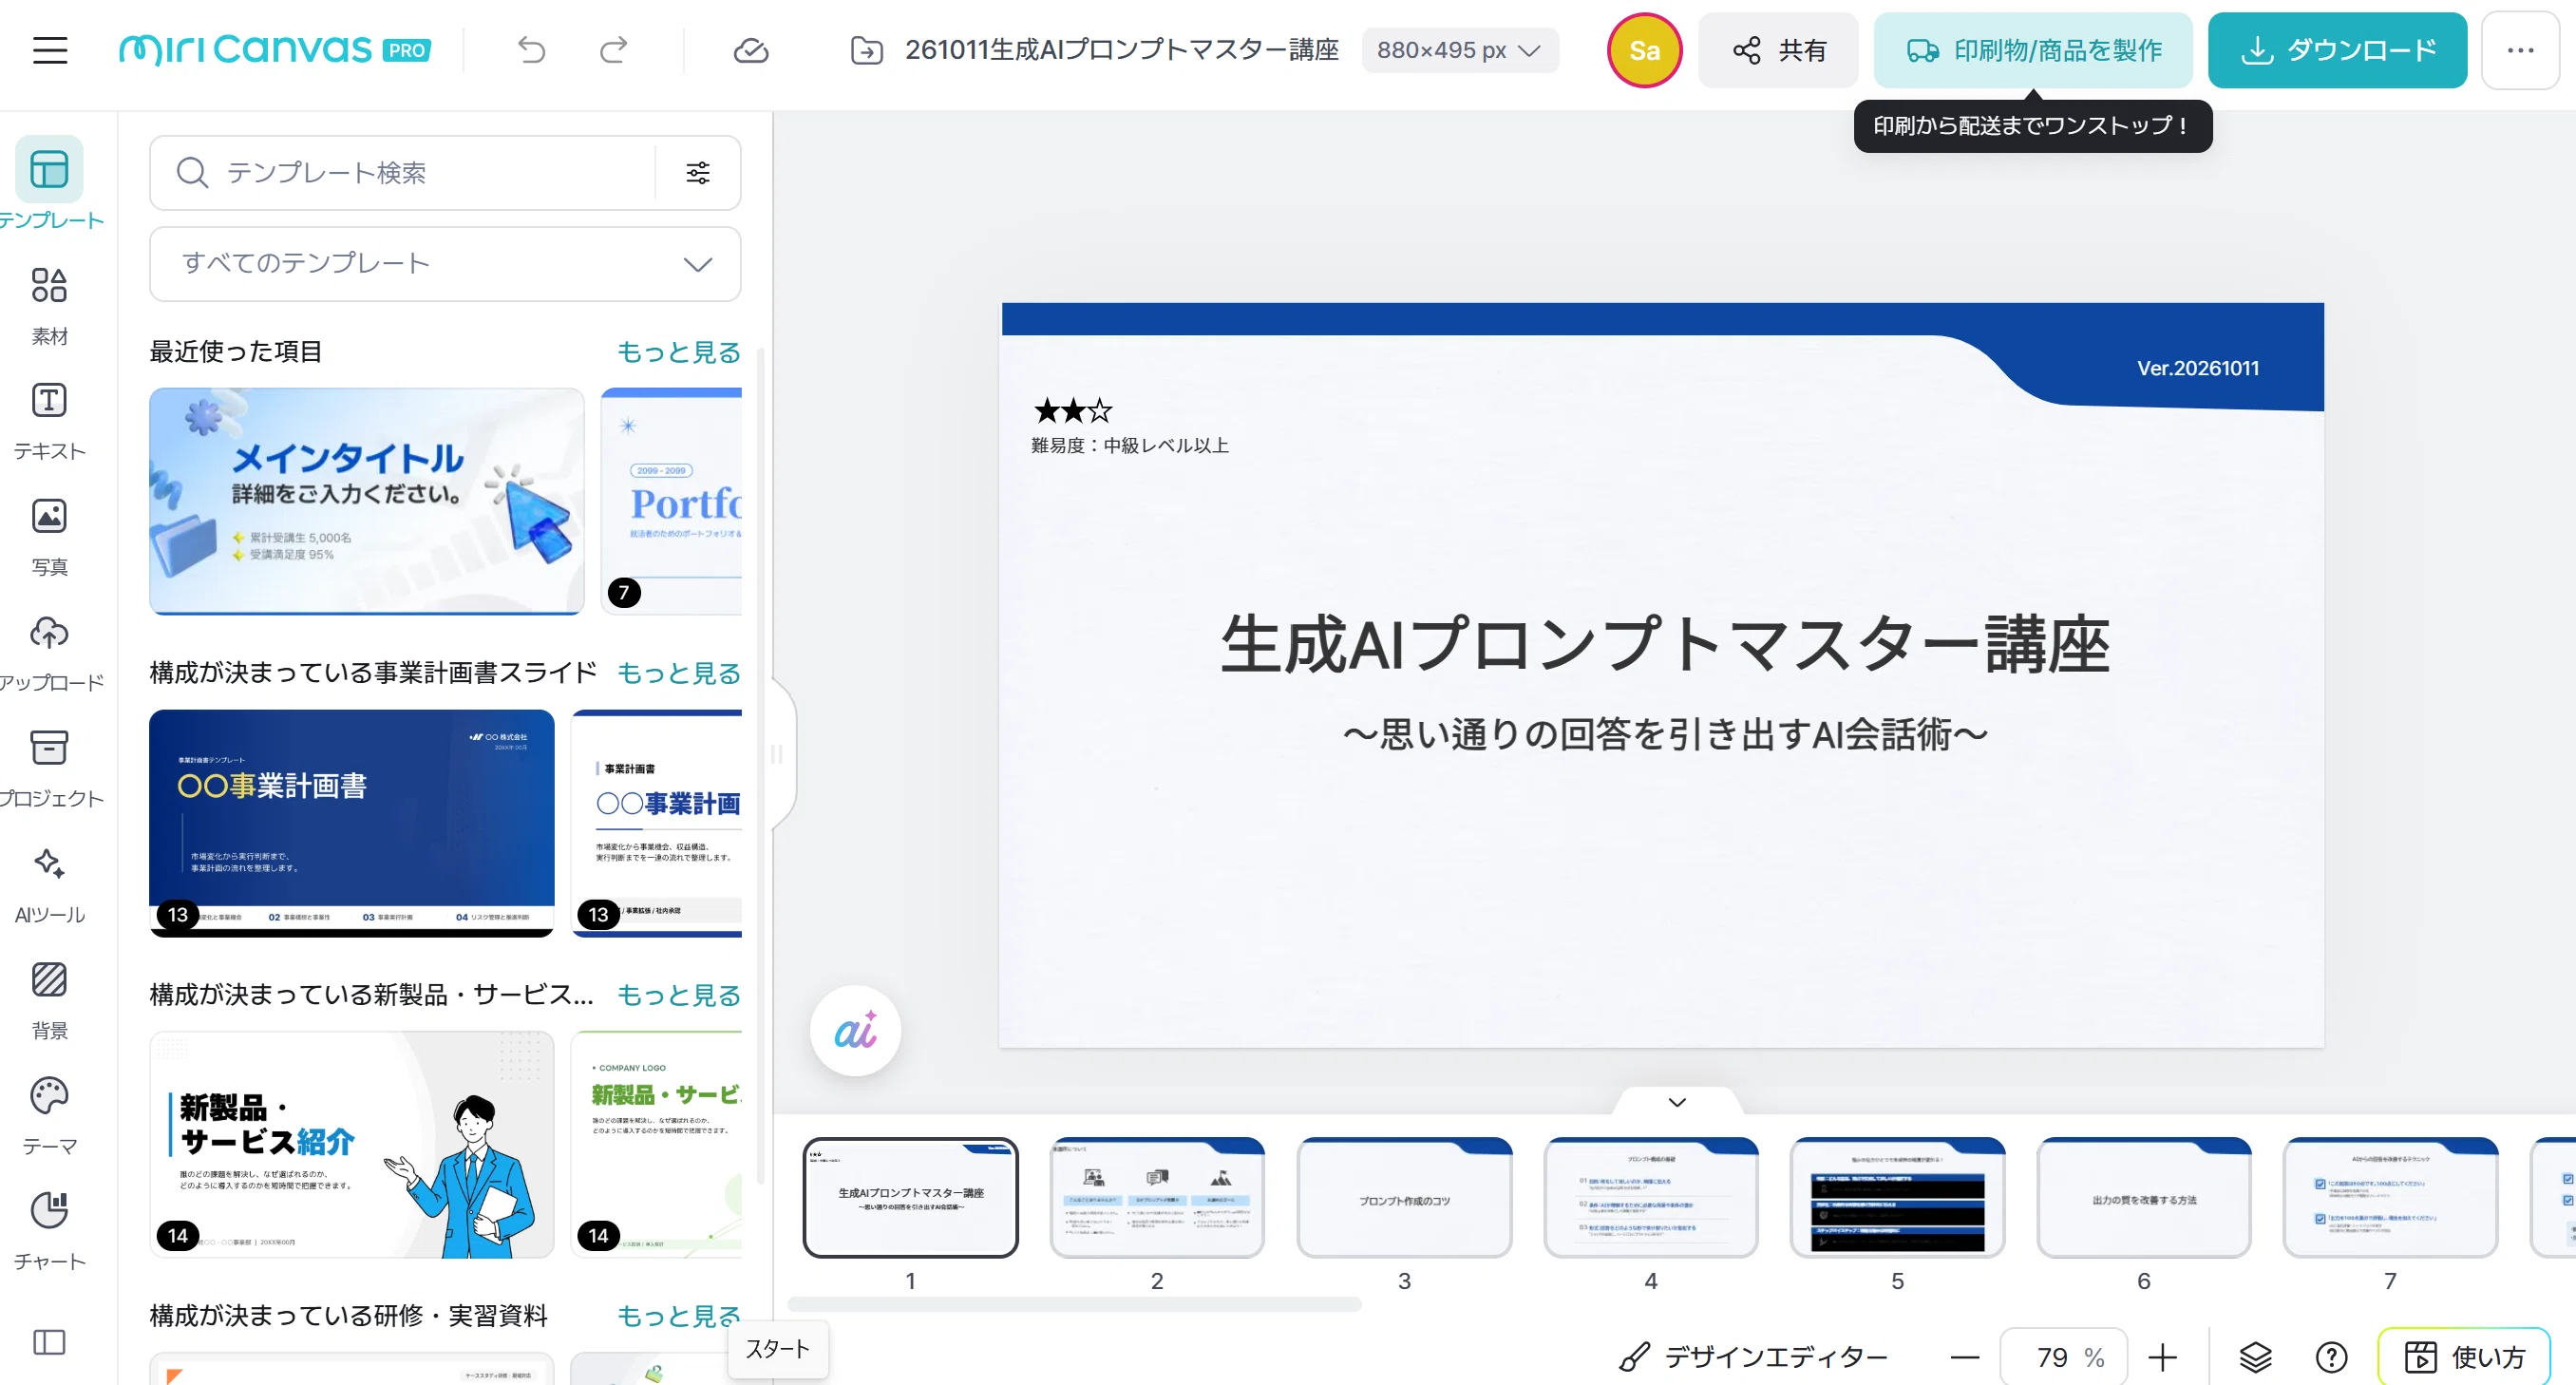2576x1385 pixels.
Task: Open the help question mark icon
Action: (x=2331, y=1357)
